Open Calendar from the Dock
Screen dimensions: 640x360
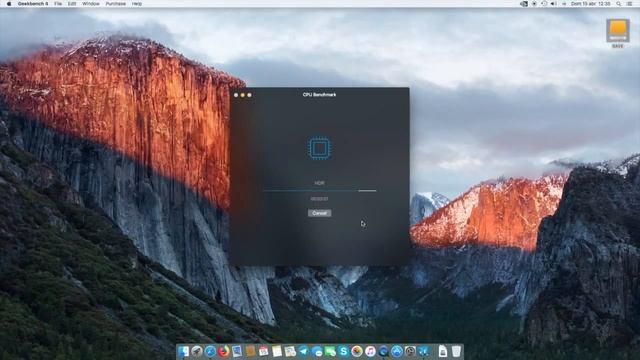click(264, 351)
